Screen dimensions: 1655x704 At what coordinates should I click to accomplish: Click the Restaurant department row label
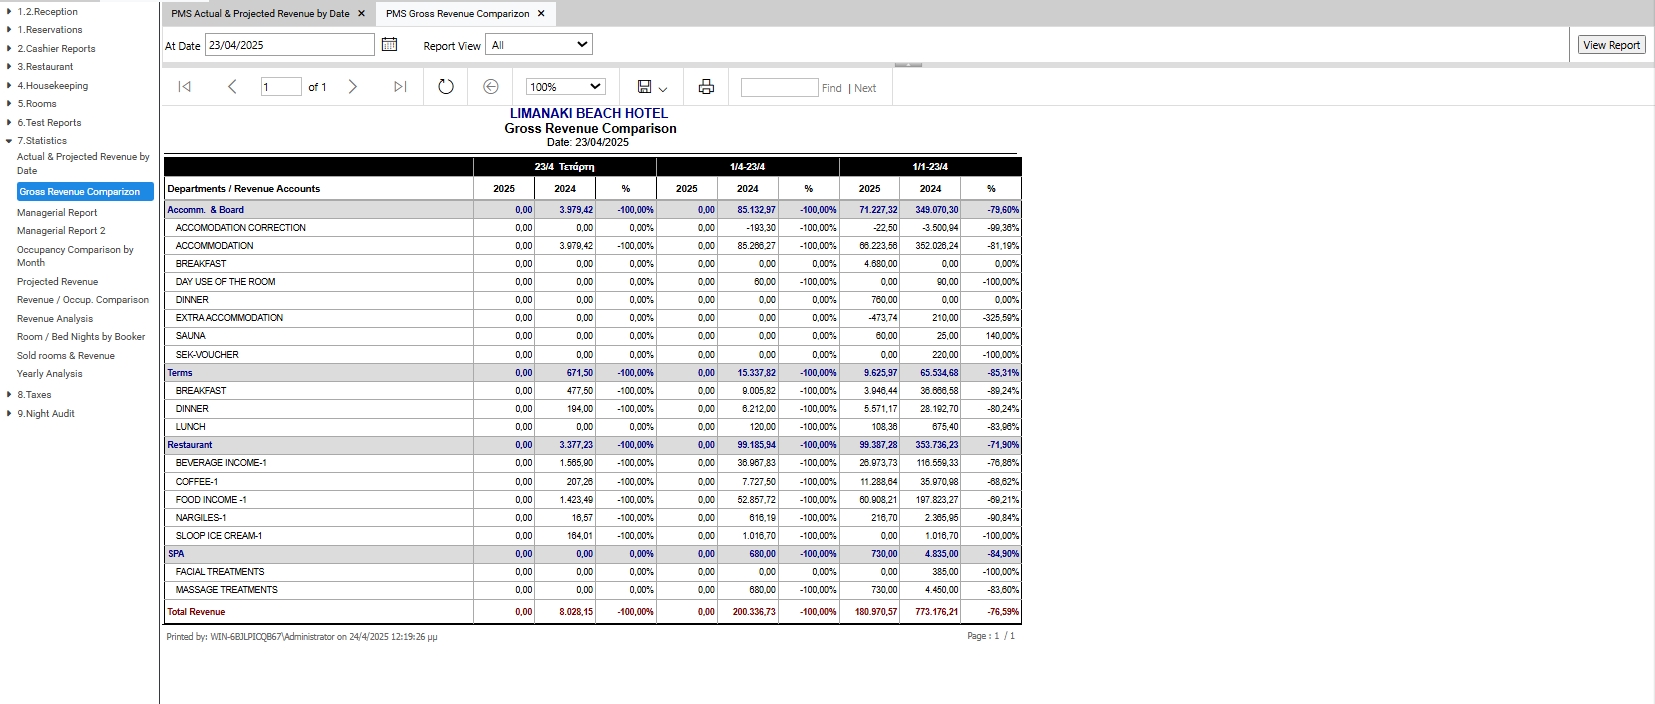[190, 445]
